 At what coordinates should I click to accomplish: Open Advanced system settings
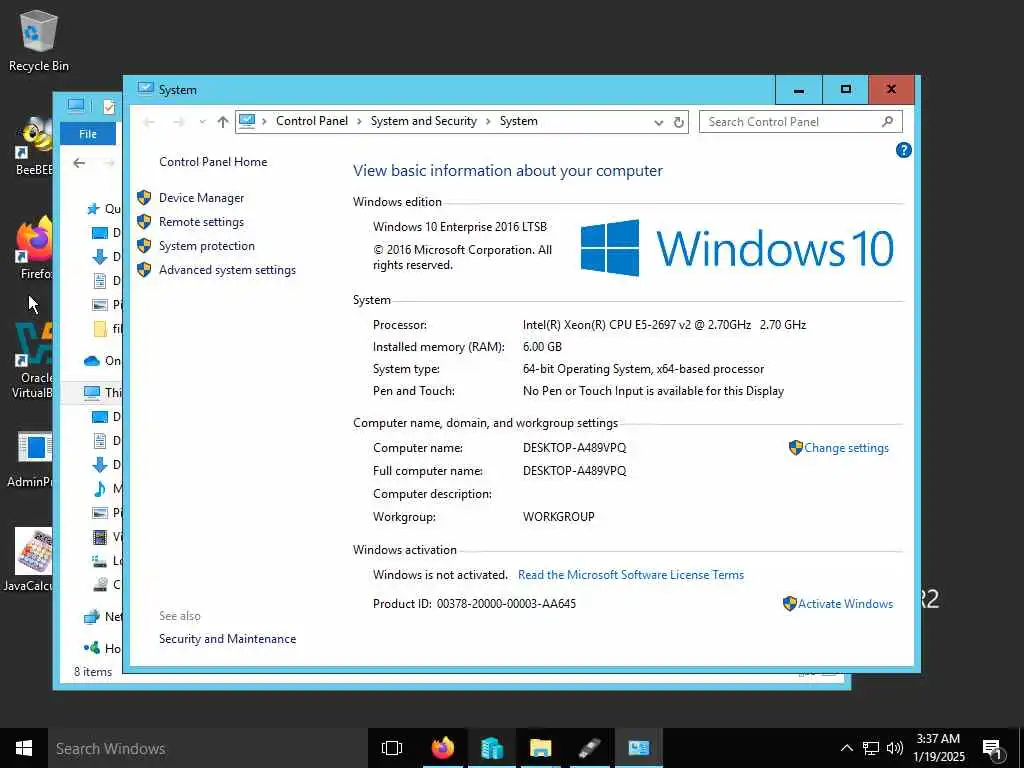pyautogui.click(x=227, y=270)
